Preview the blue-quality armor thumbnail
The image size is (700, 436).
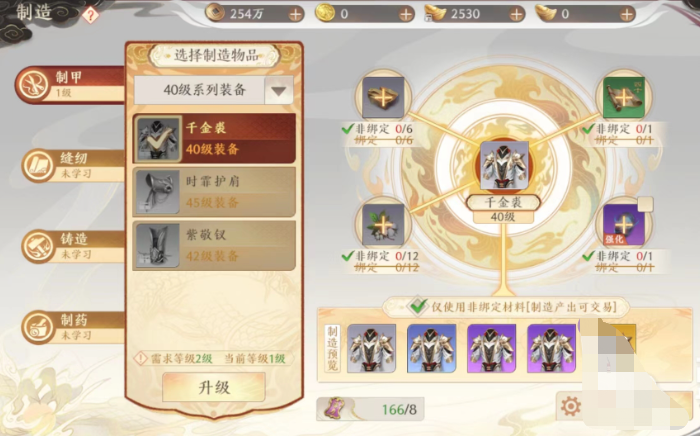(x=431, y=349)
